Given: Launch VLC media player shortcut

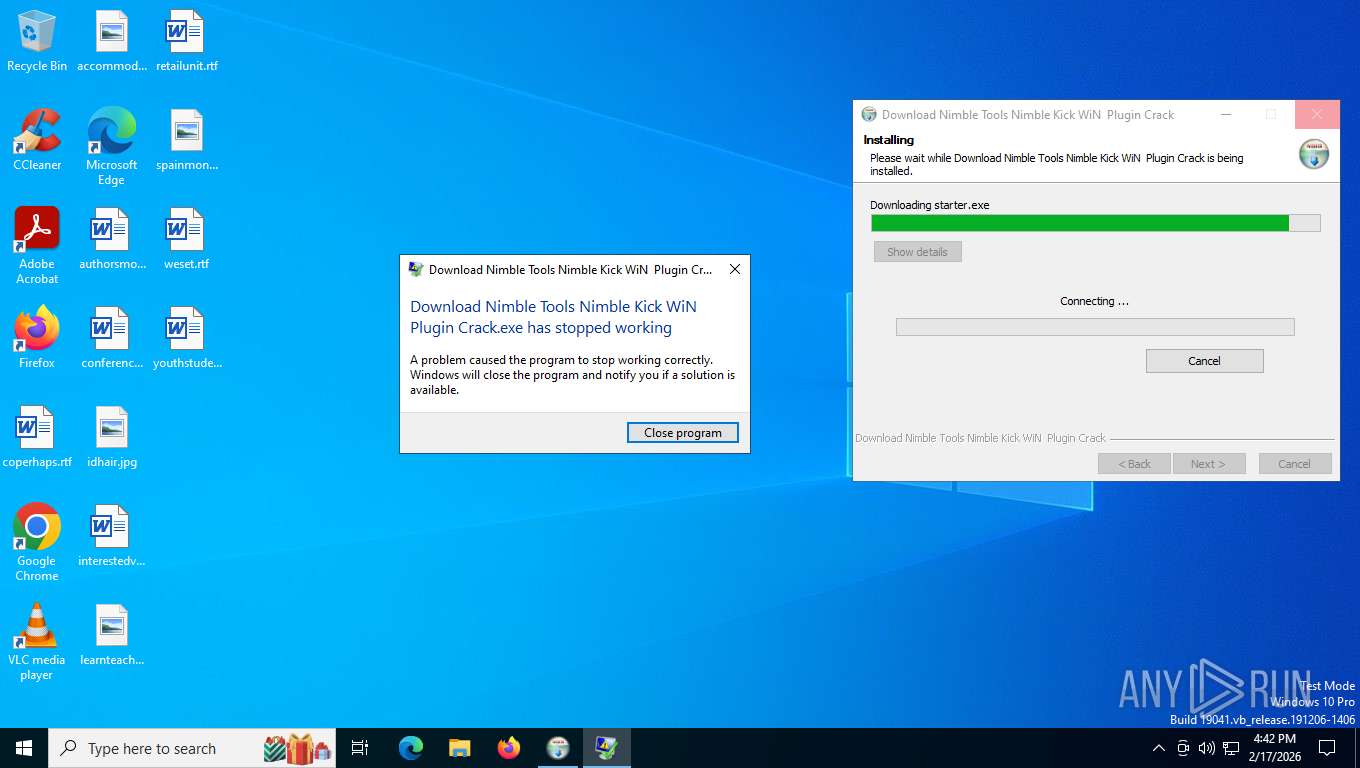Looking at the screenshot, I should [x=37, y=642].
